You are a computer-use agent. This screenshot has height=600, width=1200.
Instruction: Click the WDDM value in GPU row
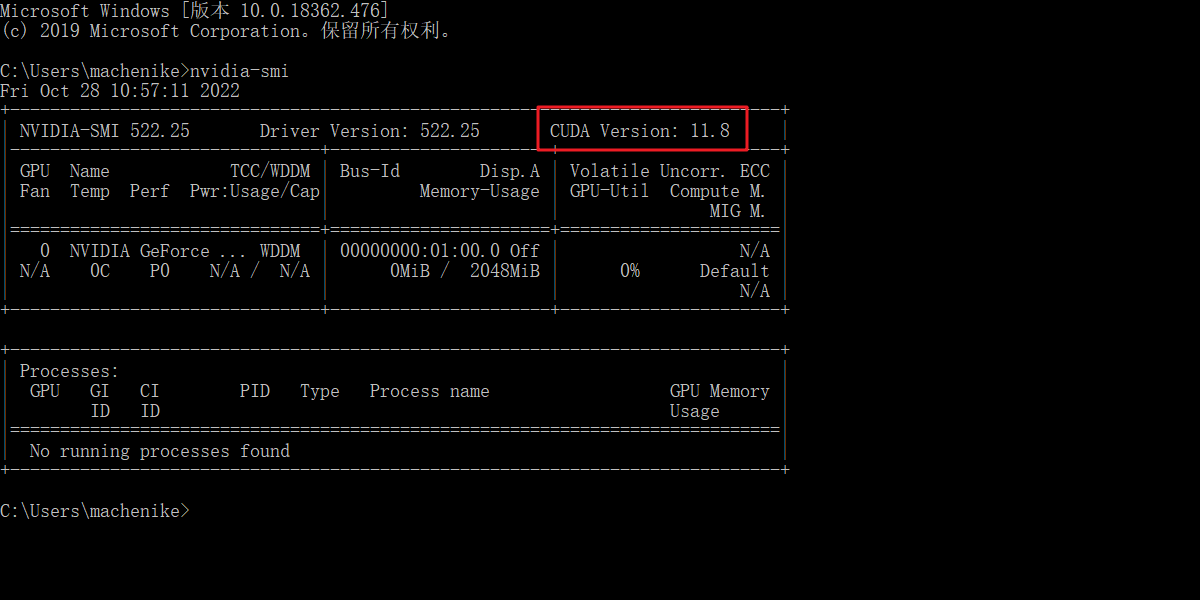click(280, 251)
